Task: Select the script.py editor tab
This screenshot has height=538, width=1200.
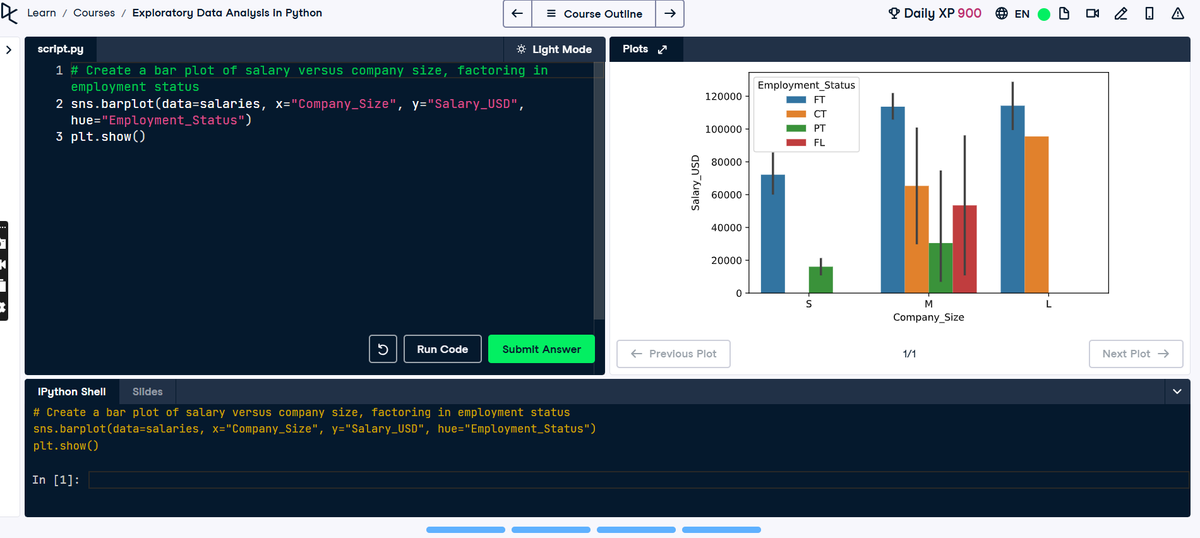Action: [x=60, y=49]
